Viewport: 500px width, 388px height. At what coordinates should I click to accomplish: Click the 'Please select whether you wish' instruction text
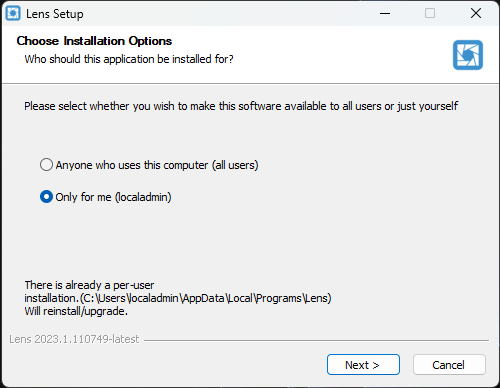pos(241,106)
